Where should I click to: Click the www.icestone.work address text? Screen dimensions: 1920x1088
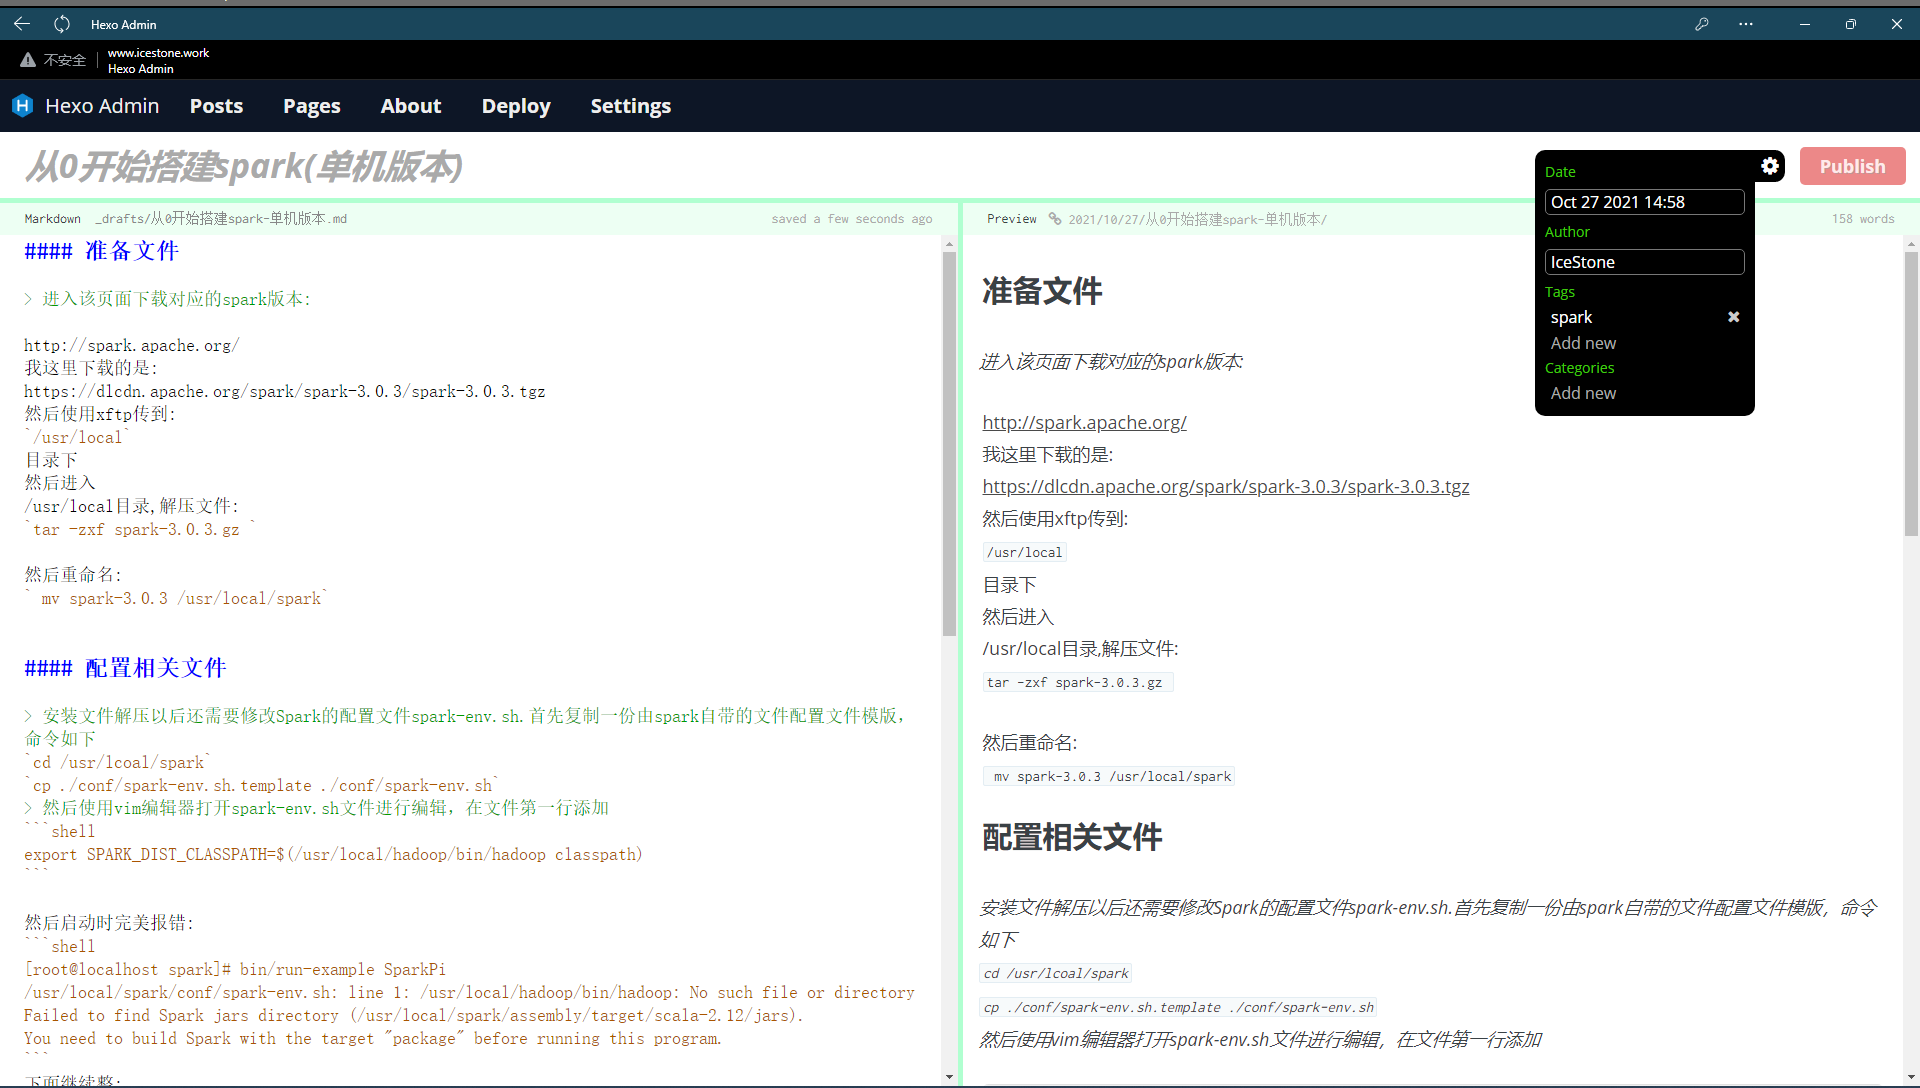pos(158,53)
